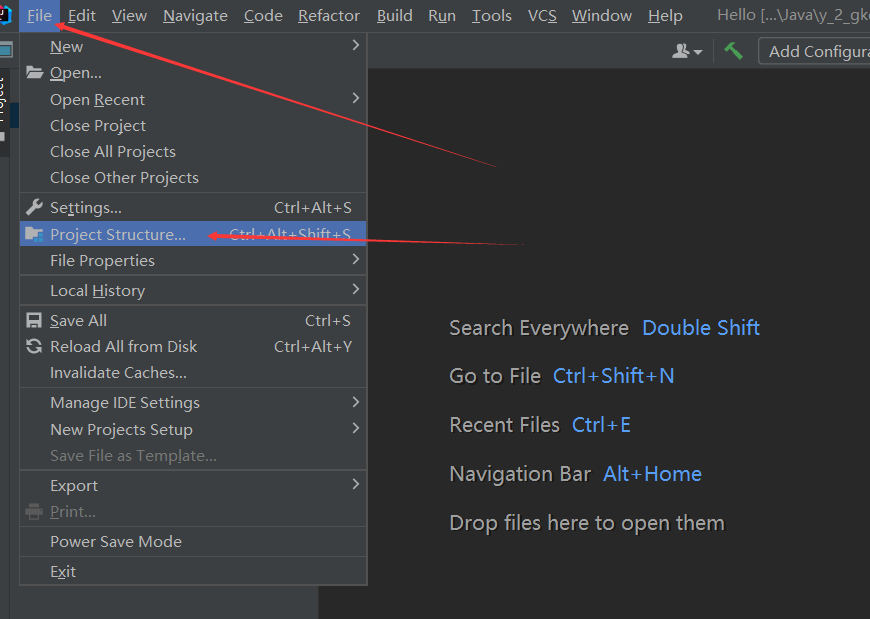Click the folder icon beside Open...

[34, 73]
